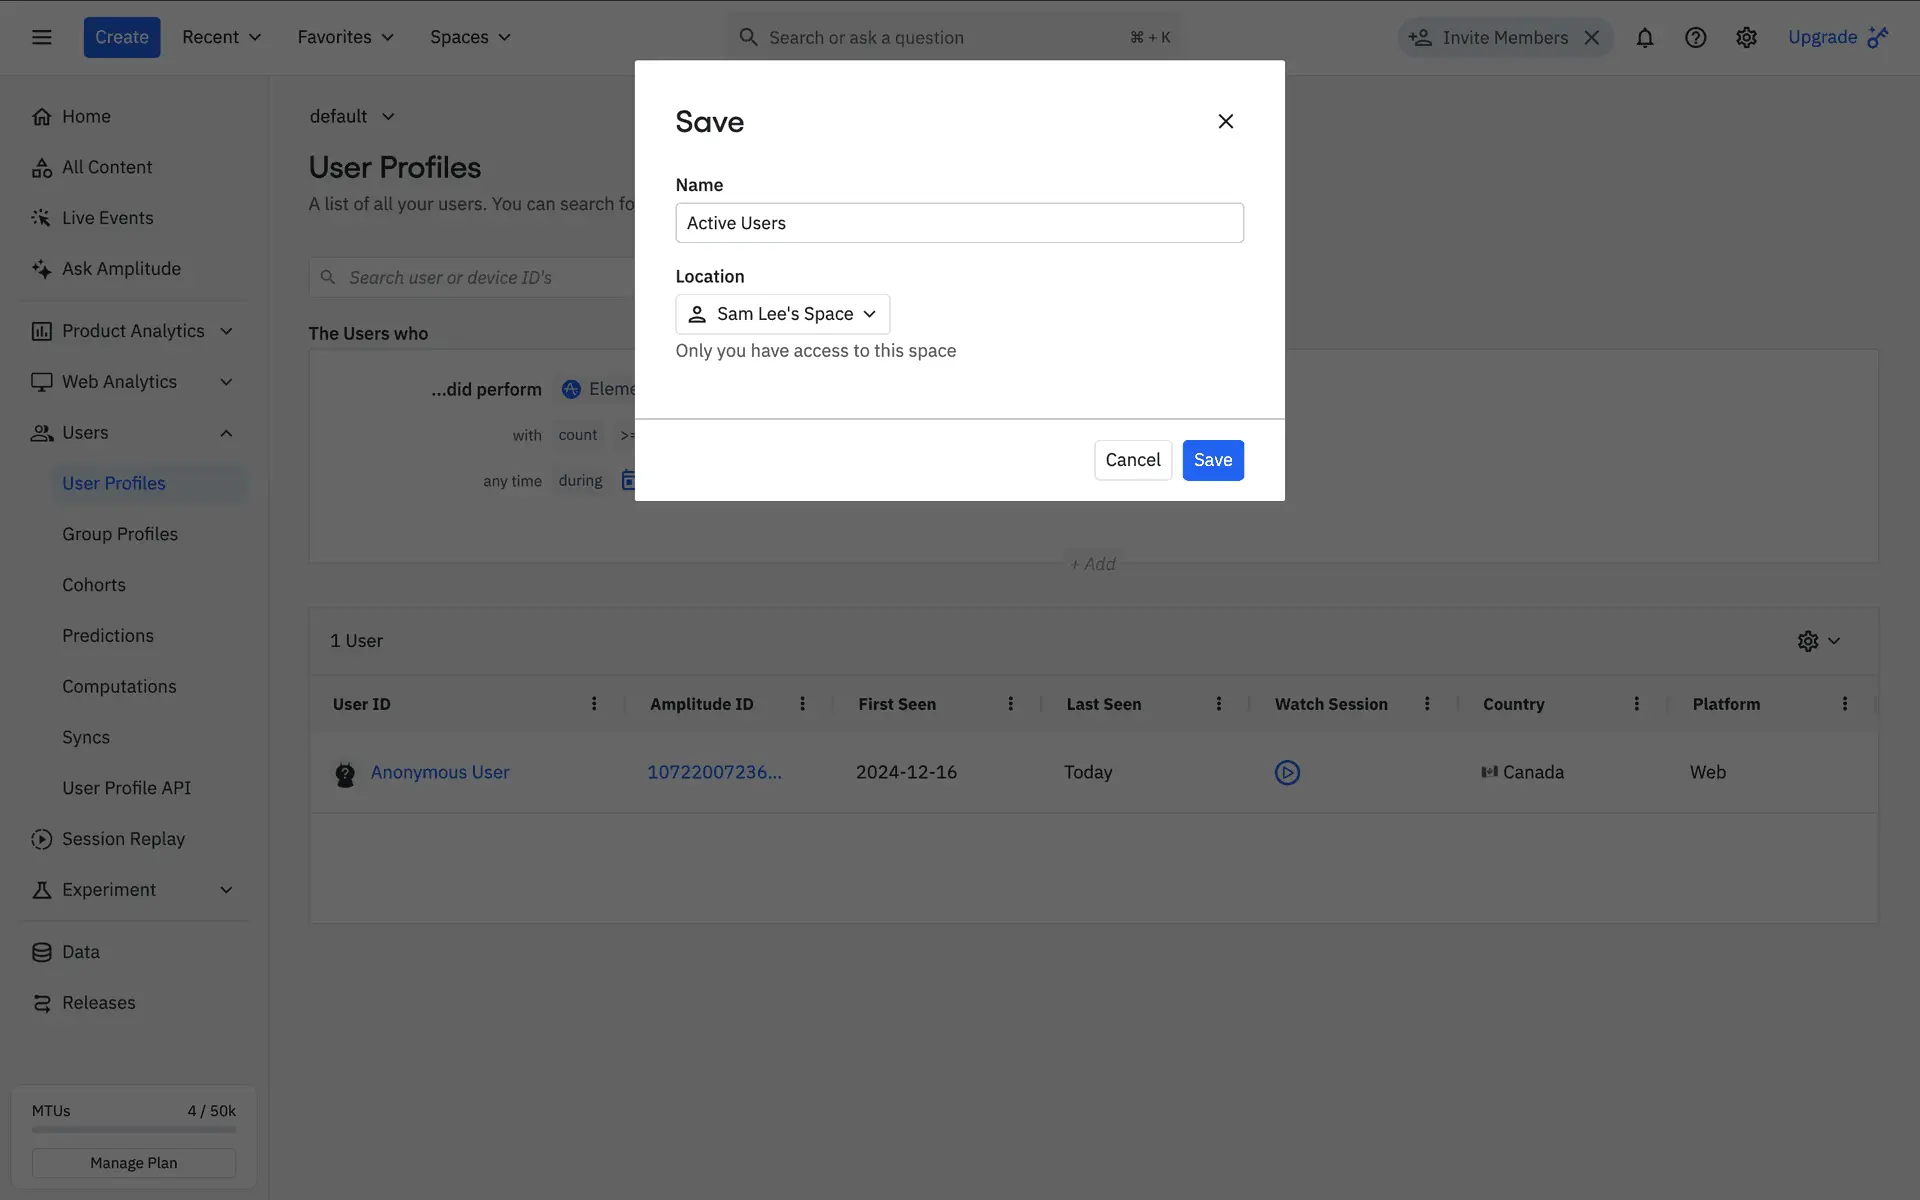The image size is (1920, 1200).
Task: Click the Cancel button
Action: (x=1132, y=460)
